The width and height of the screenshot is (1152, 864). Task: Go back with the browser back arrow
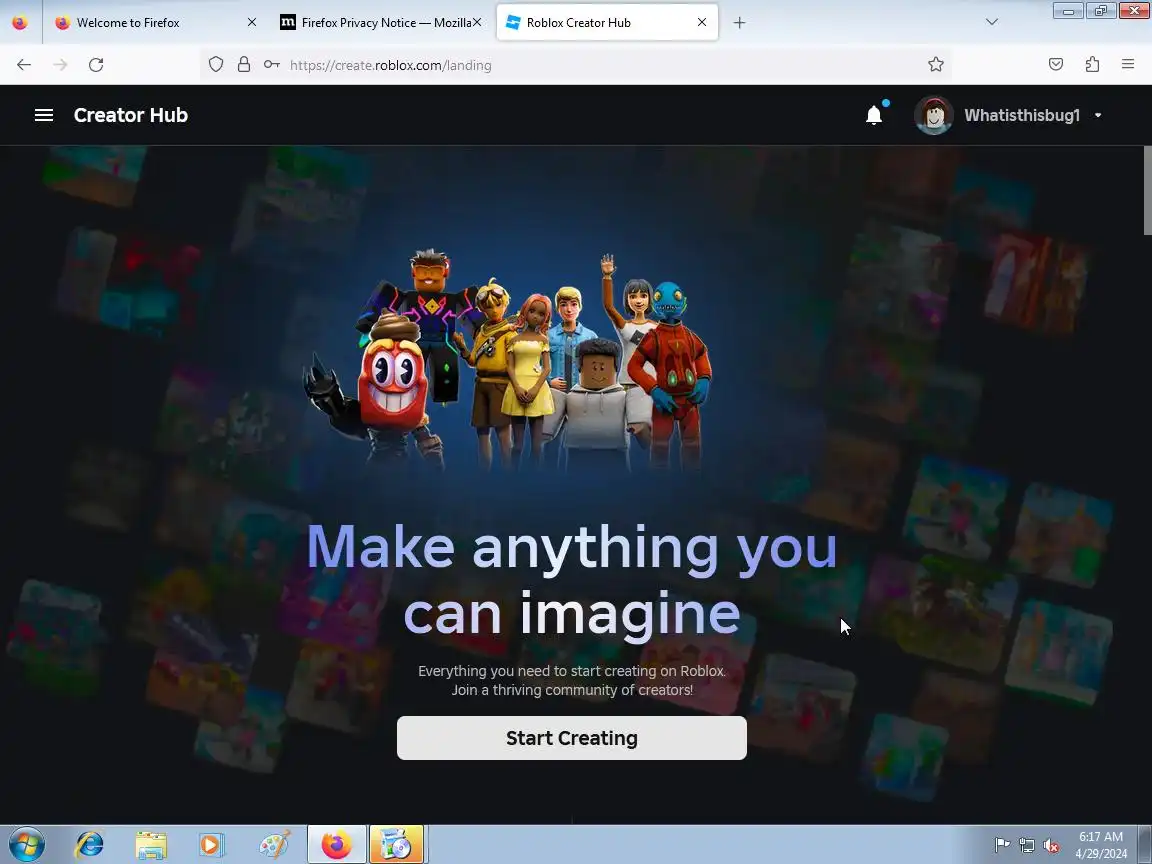(x=24, y=65)
